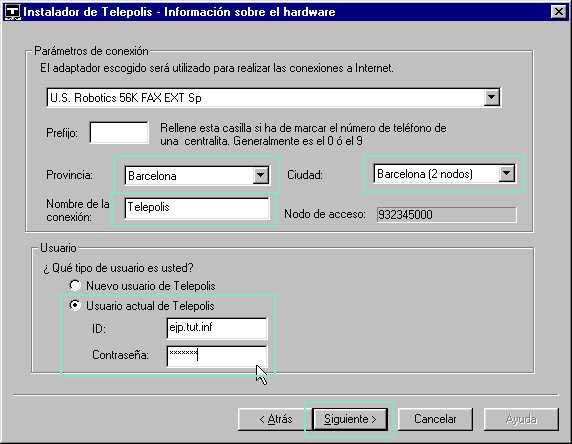Click the Telepolis installer title bar icon

(x=12, y=12)
